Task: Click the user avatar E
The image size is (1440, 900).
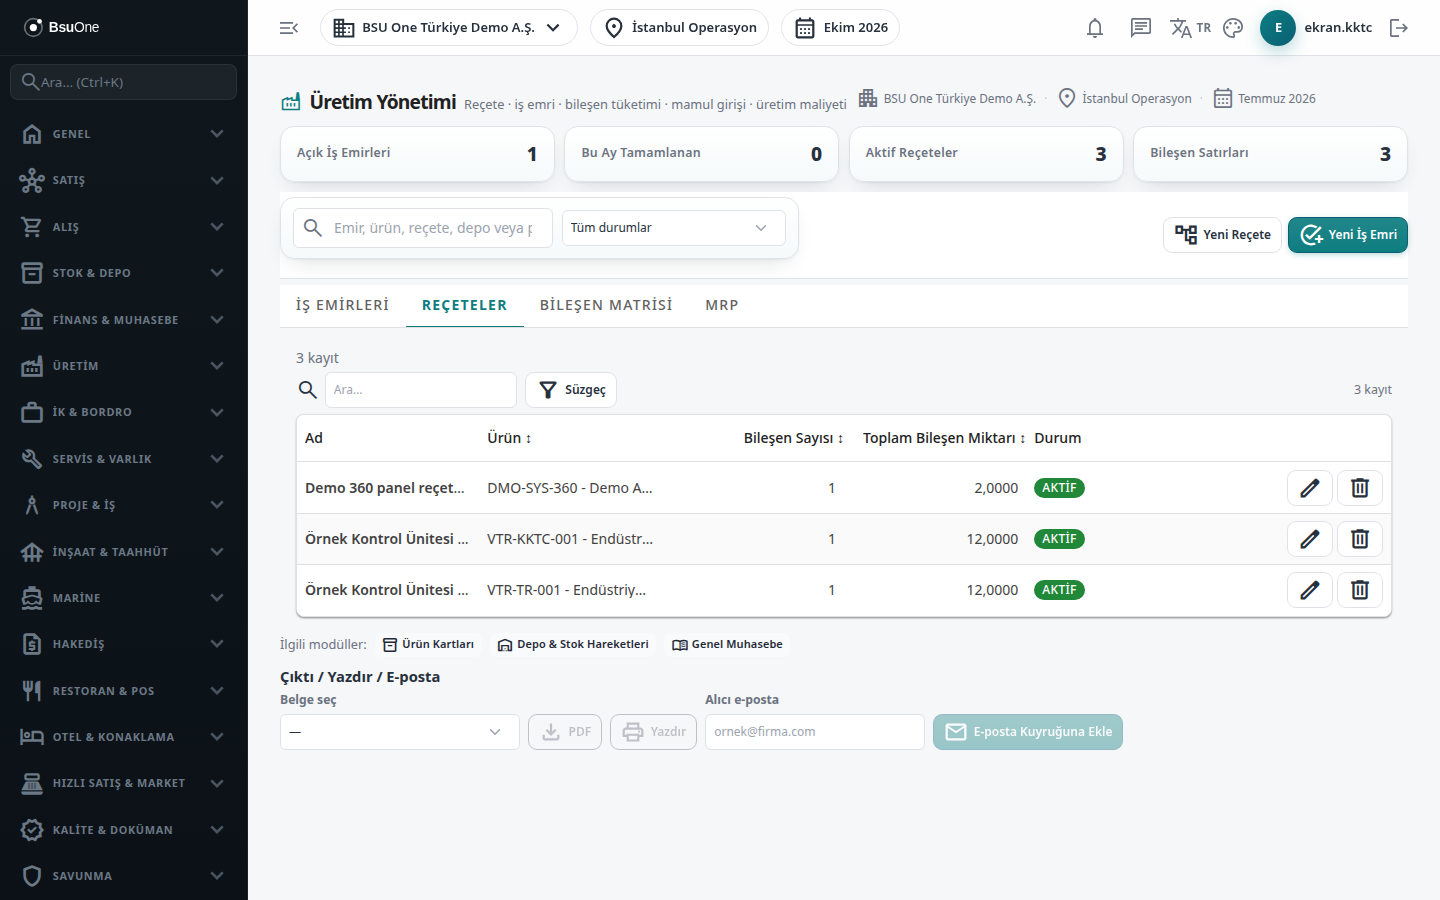Action: click(1278, 28)
